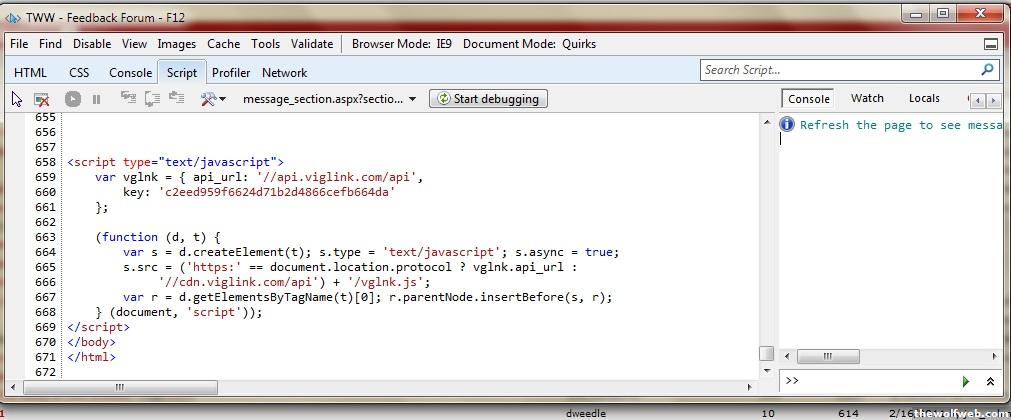The width and height of the screenshot is (1011, 420).
Task: Click the step out icon
Action: point(177,99)
